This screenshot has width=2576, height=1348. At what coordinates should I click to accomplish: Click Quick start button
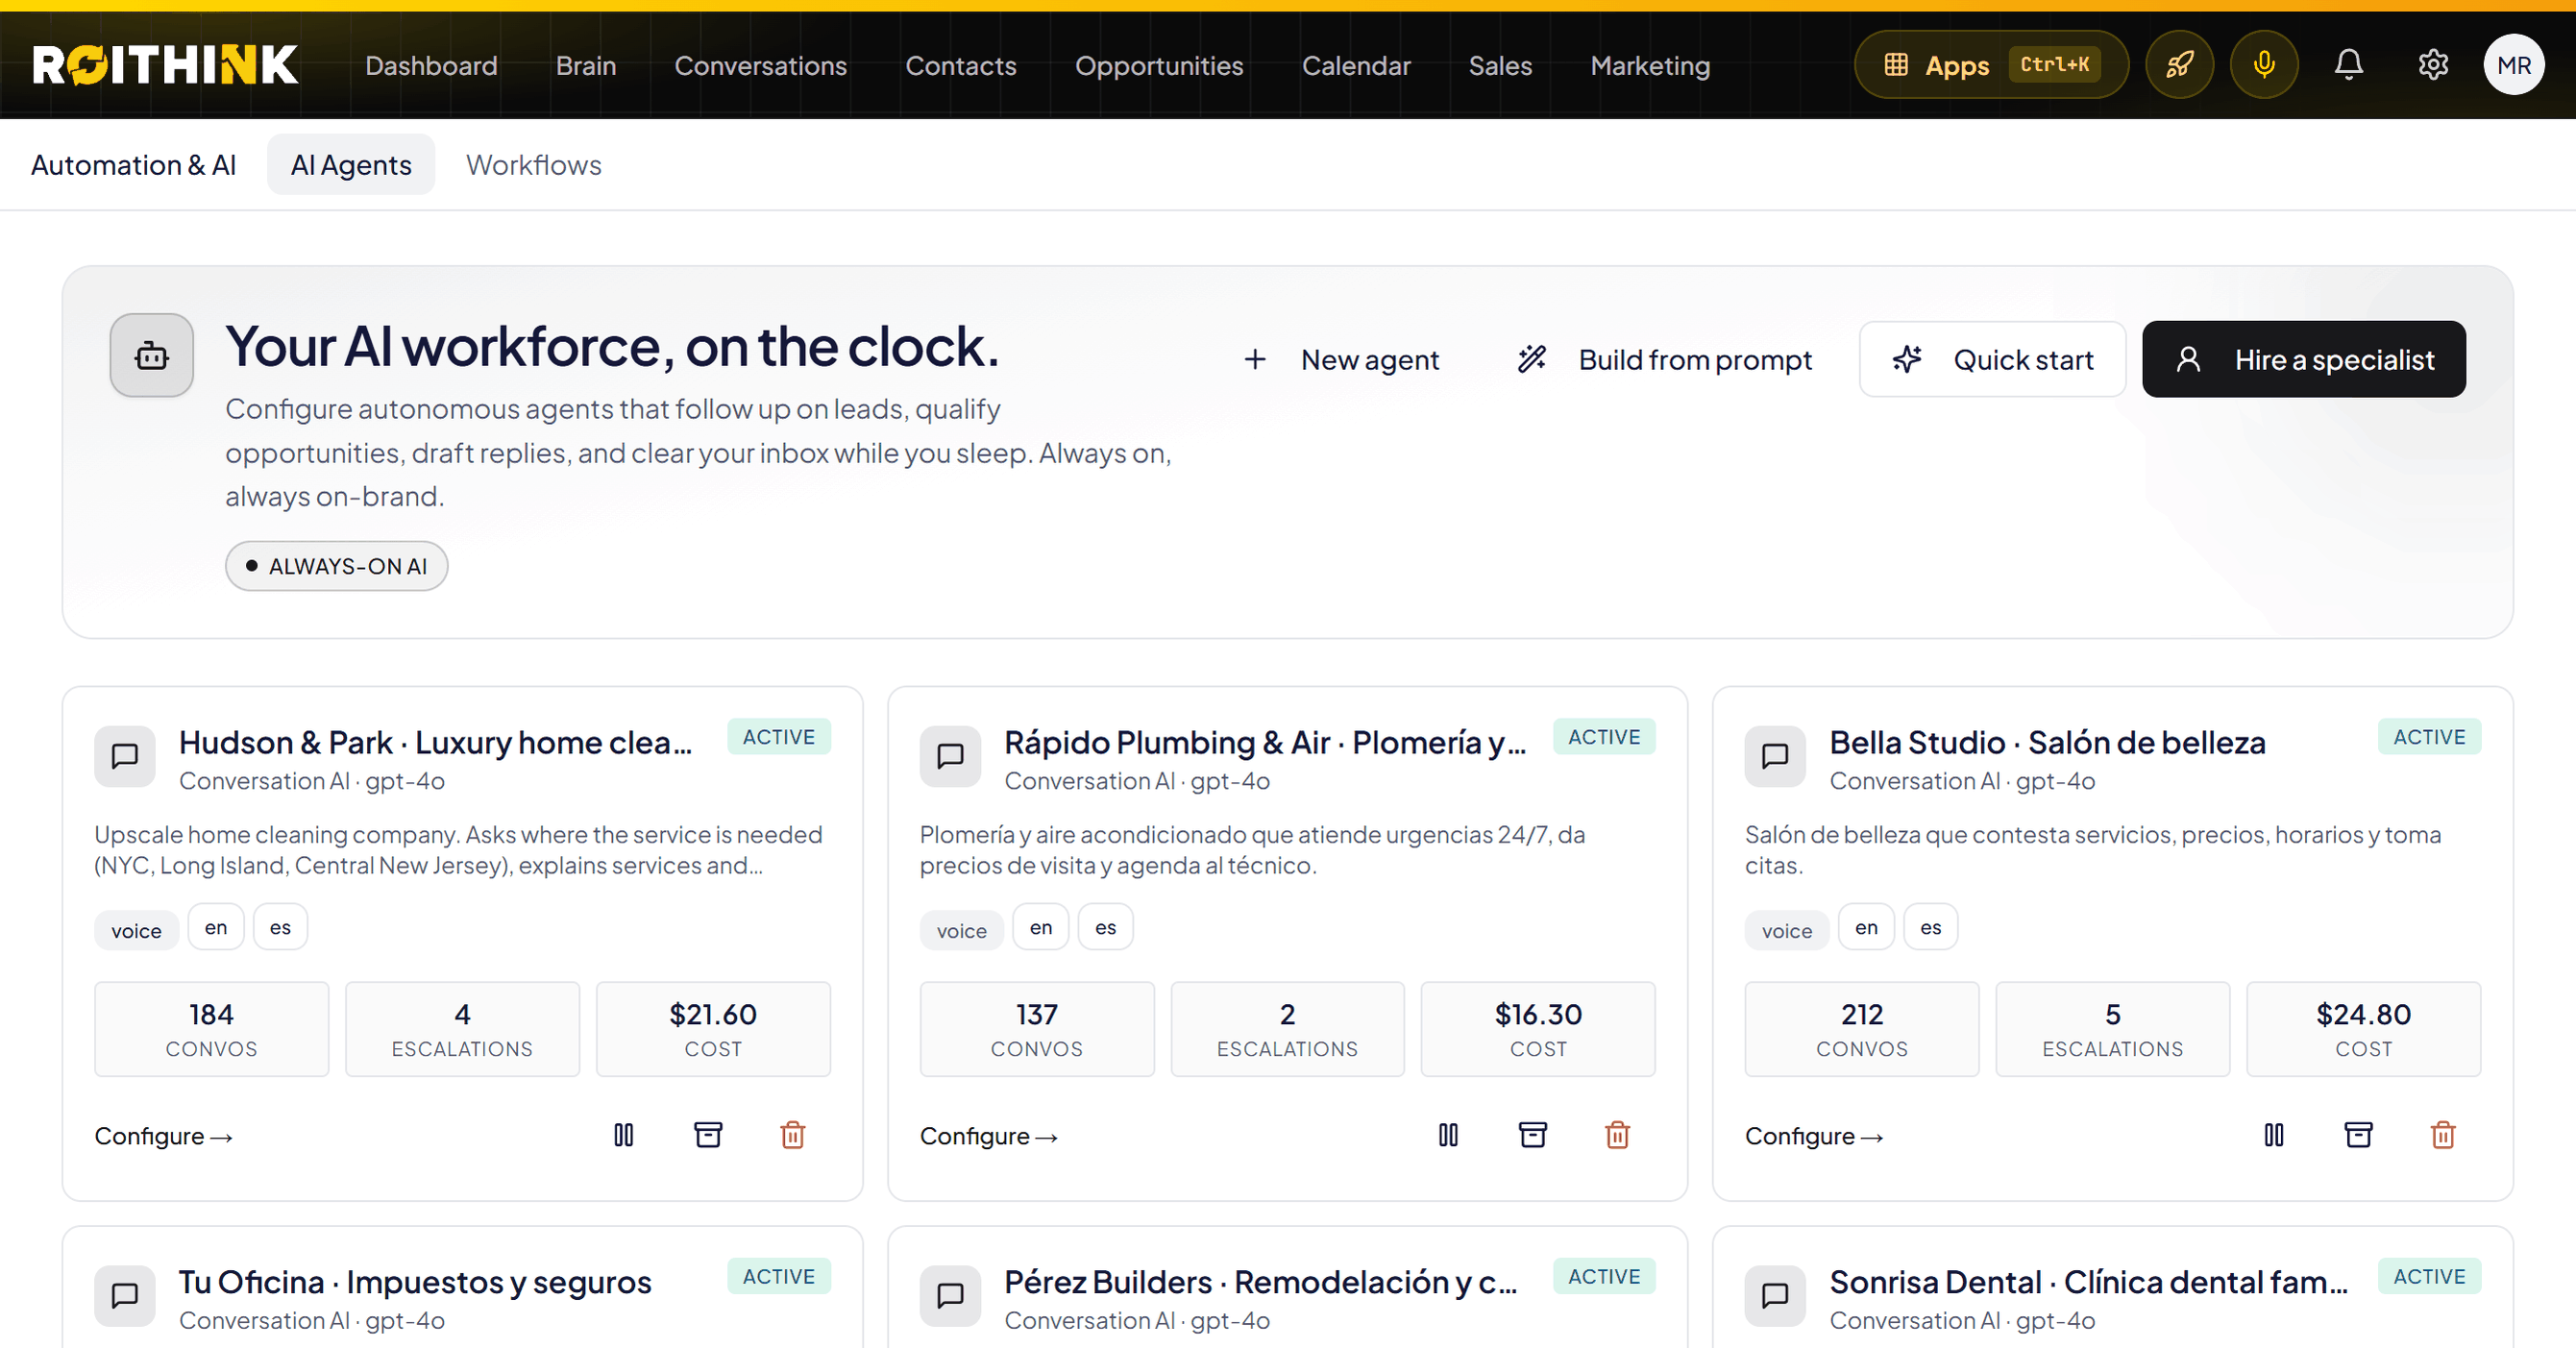(x=1993, y=359)
